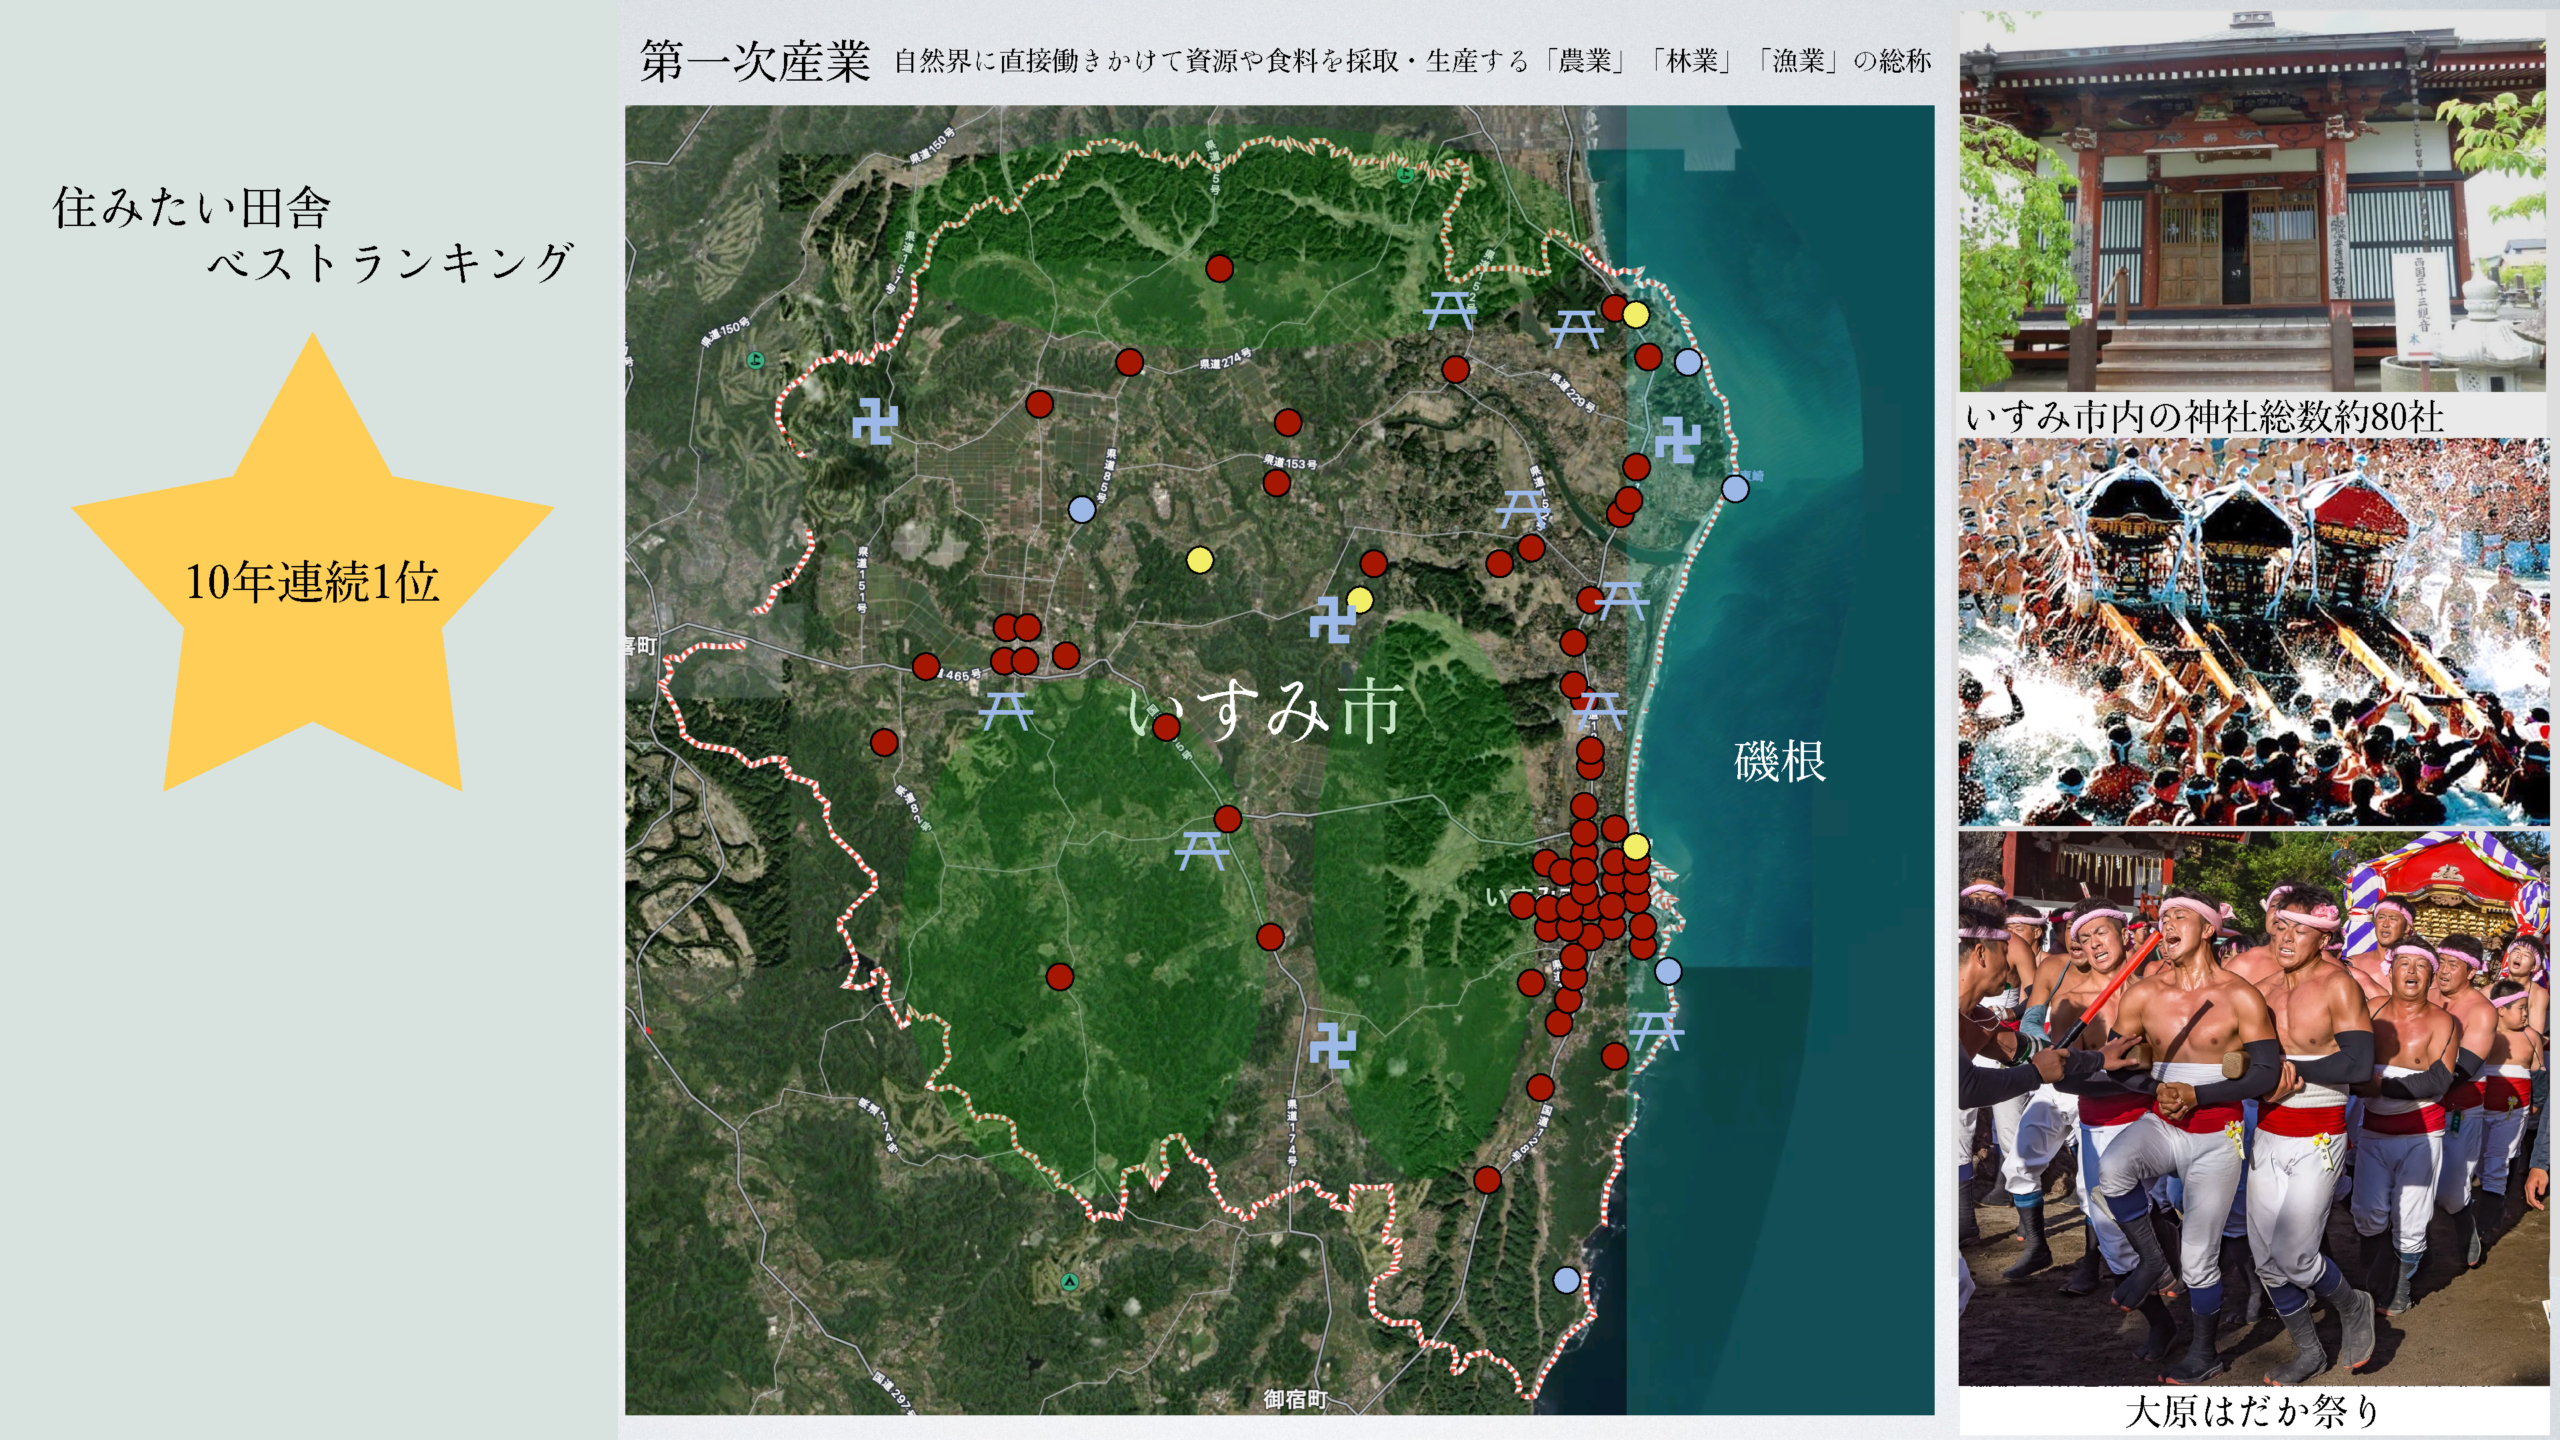Click the southernmost manji temple symbol

(x=1332, y=1046)
